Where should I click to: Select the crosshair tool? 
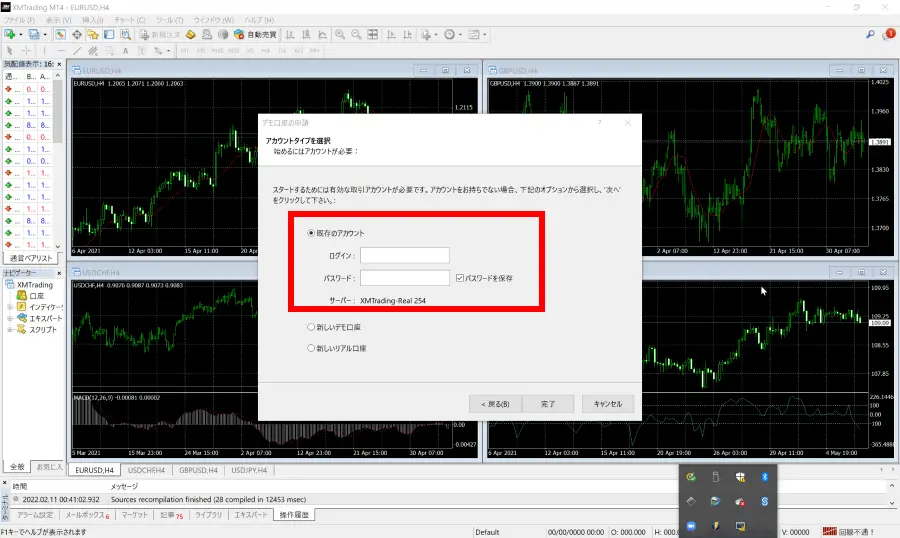(26, 51)
